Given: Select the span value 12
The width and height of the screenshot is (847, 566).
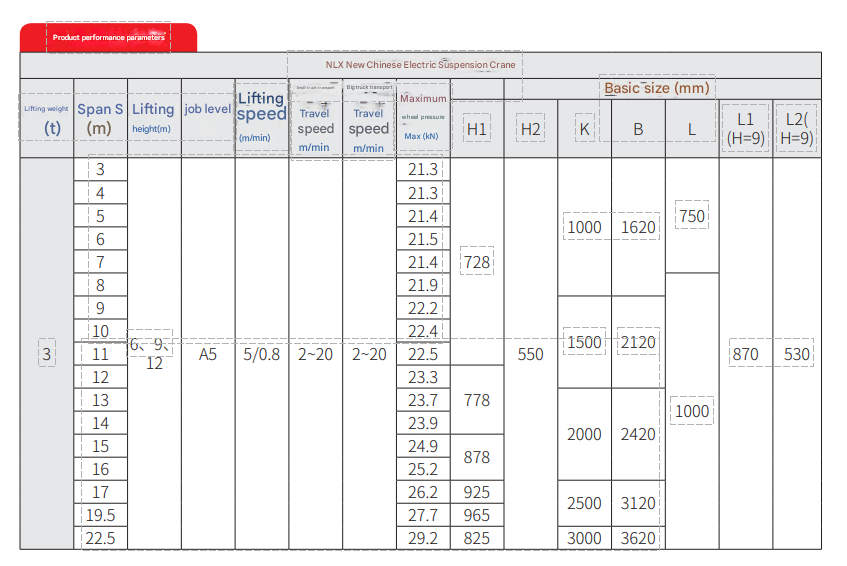Looking at the screenshot, I should pyautogui.click(x=100, y=377).
